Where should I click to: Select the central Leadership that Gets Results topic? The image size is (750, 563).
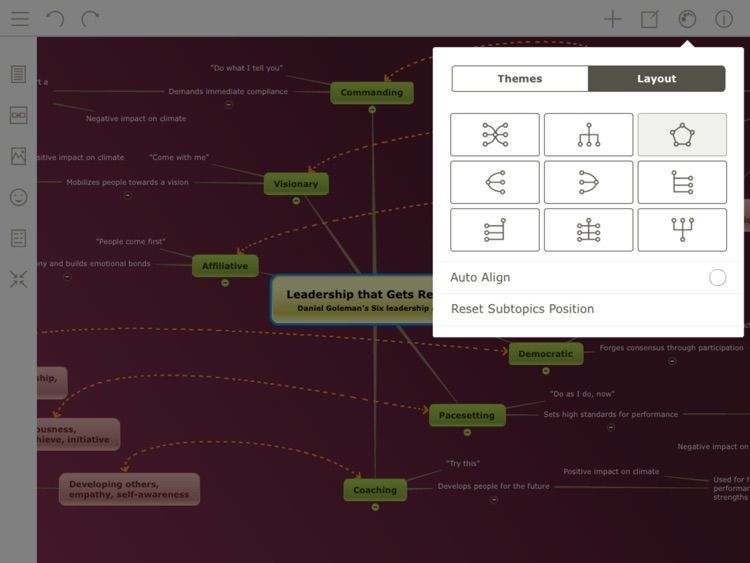click(x=353, y=300)
